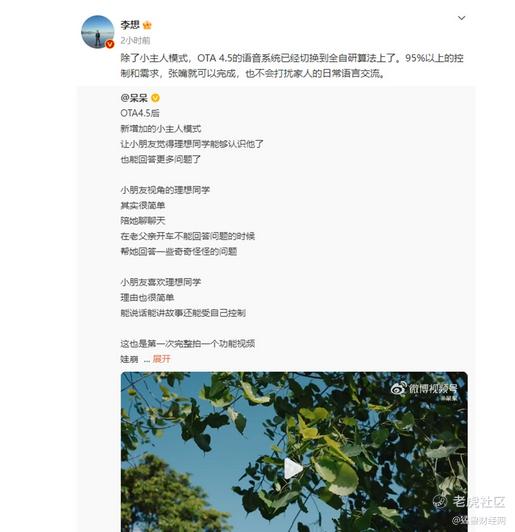The height and width of the screenshot is (532, 515).
Task: Play the embedded Weibo video
Action: coord(293,469)
